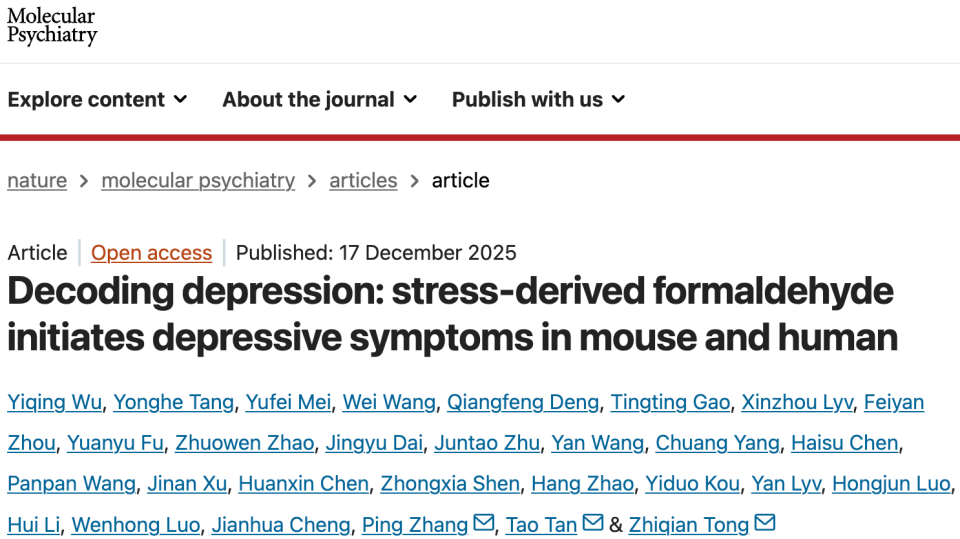The width and height of the screenshot is (960, 539).
Task: Click author Hongjun Luo
Action: point(890,484)
